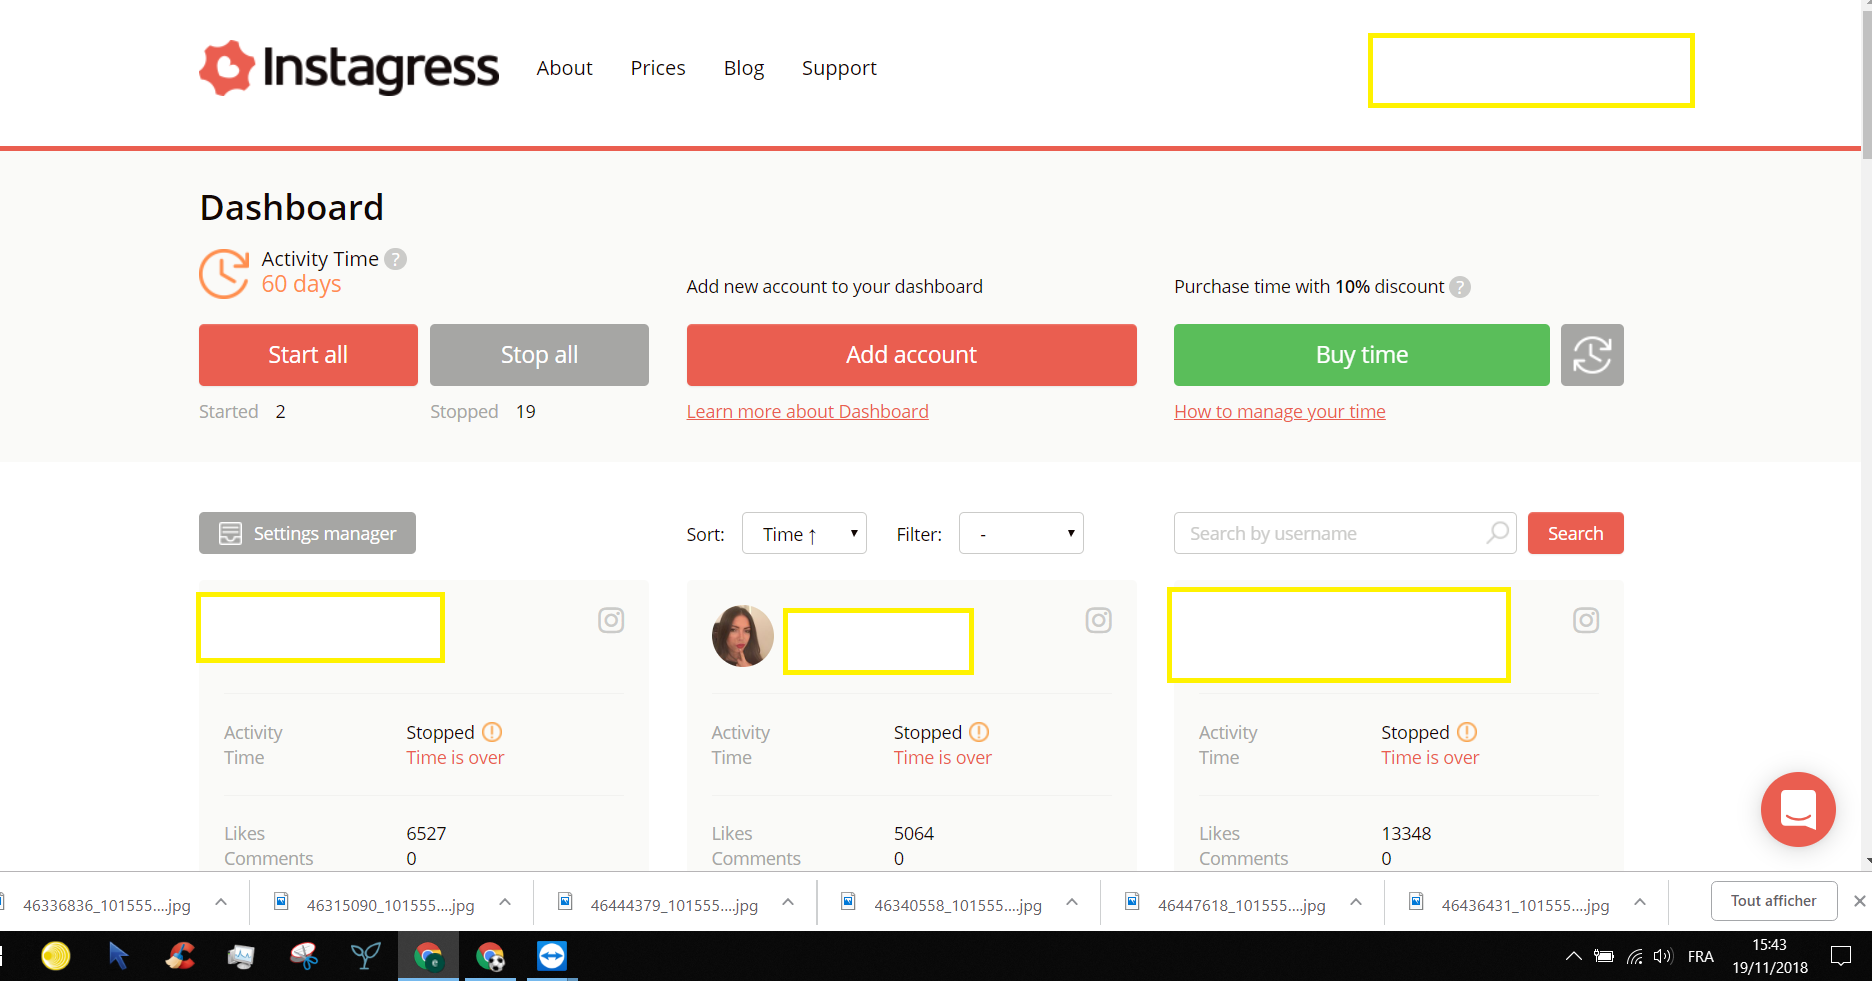Open the blue sprout app in the taskbar
This screenshot has width=1872, height=981.
[x=366, y=957]
